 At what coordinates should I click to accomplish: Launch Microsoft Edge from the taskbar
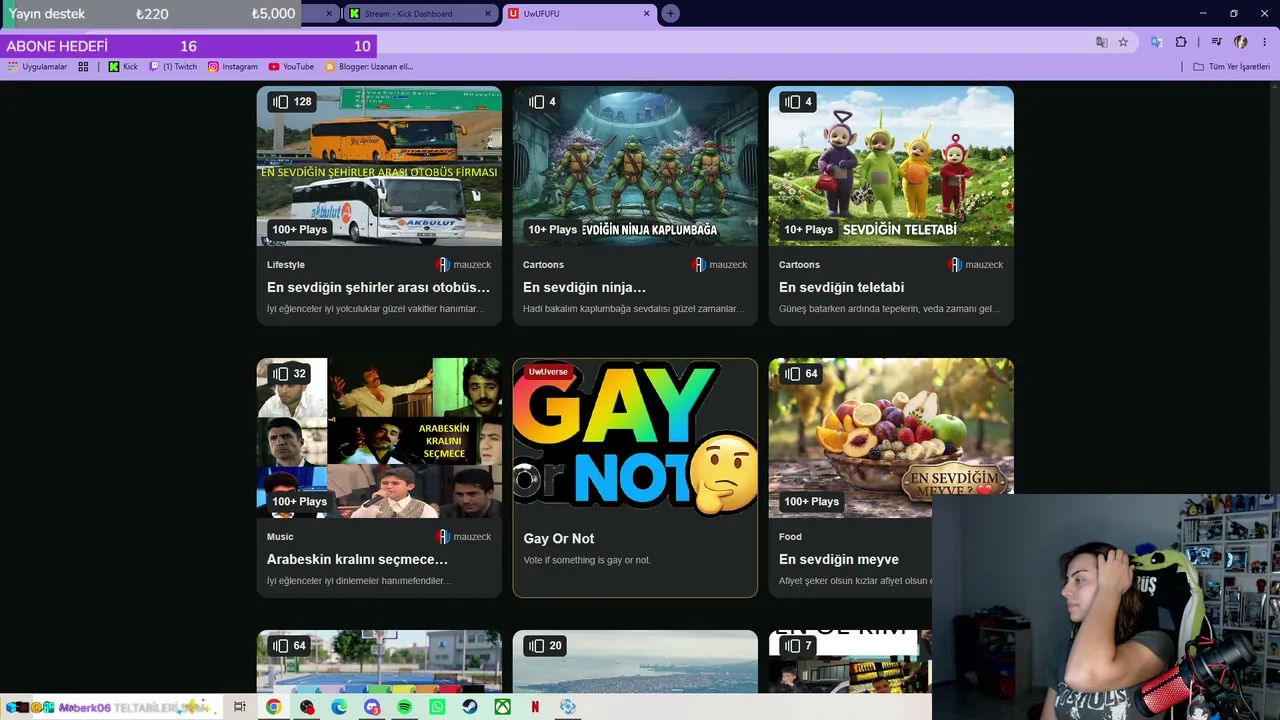pyautogui.click(x=339, y=707)
